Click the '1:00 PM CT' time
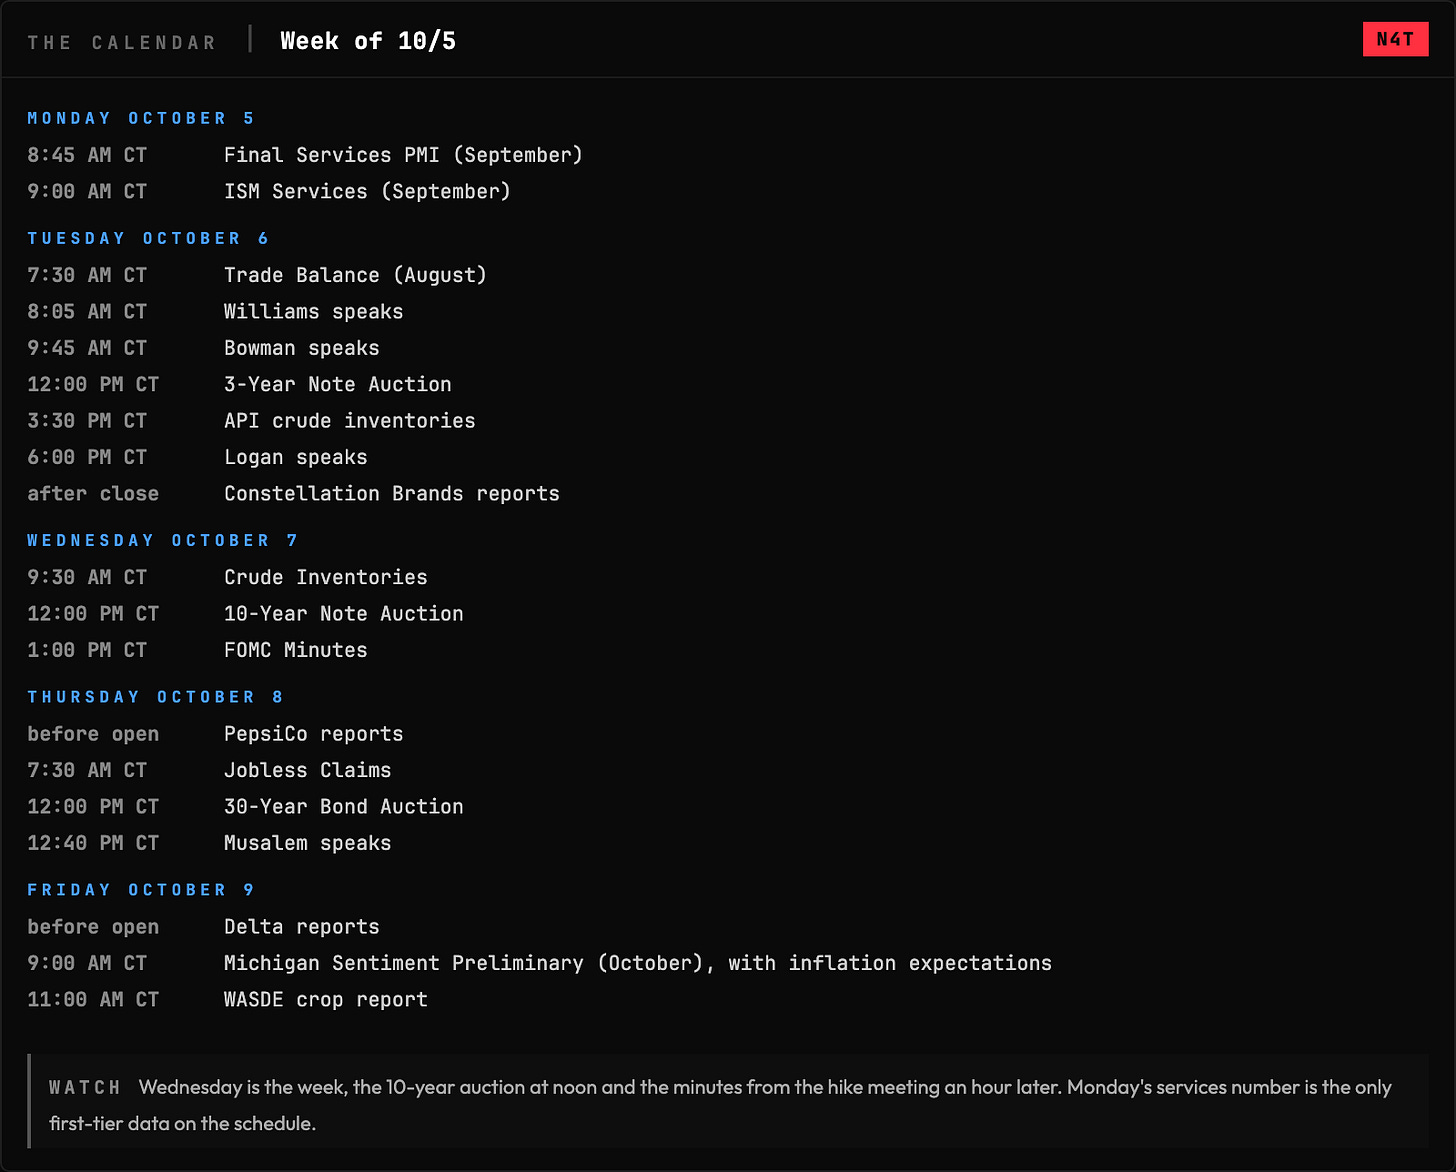Image resolution: width=1456 pixels, height=1172 pixels. [x=87, y=650]
